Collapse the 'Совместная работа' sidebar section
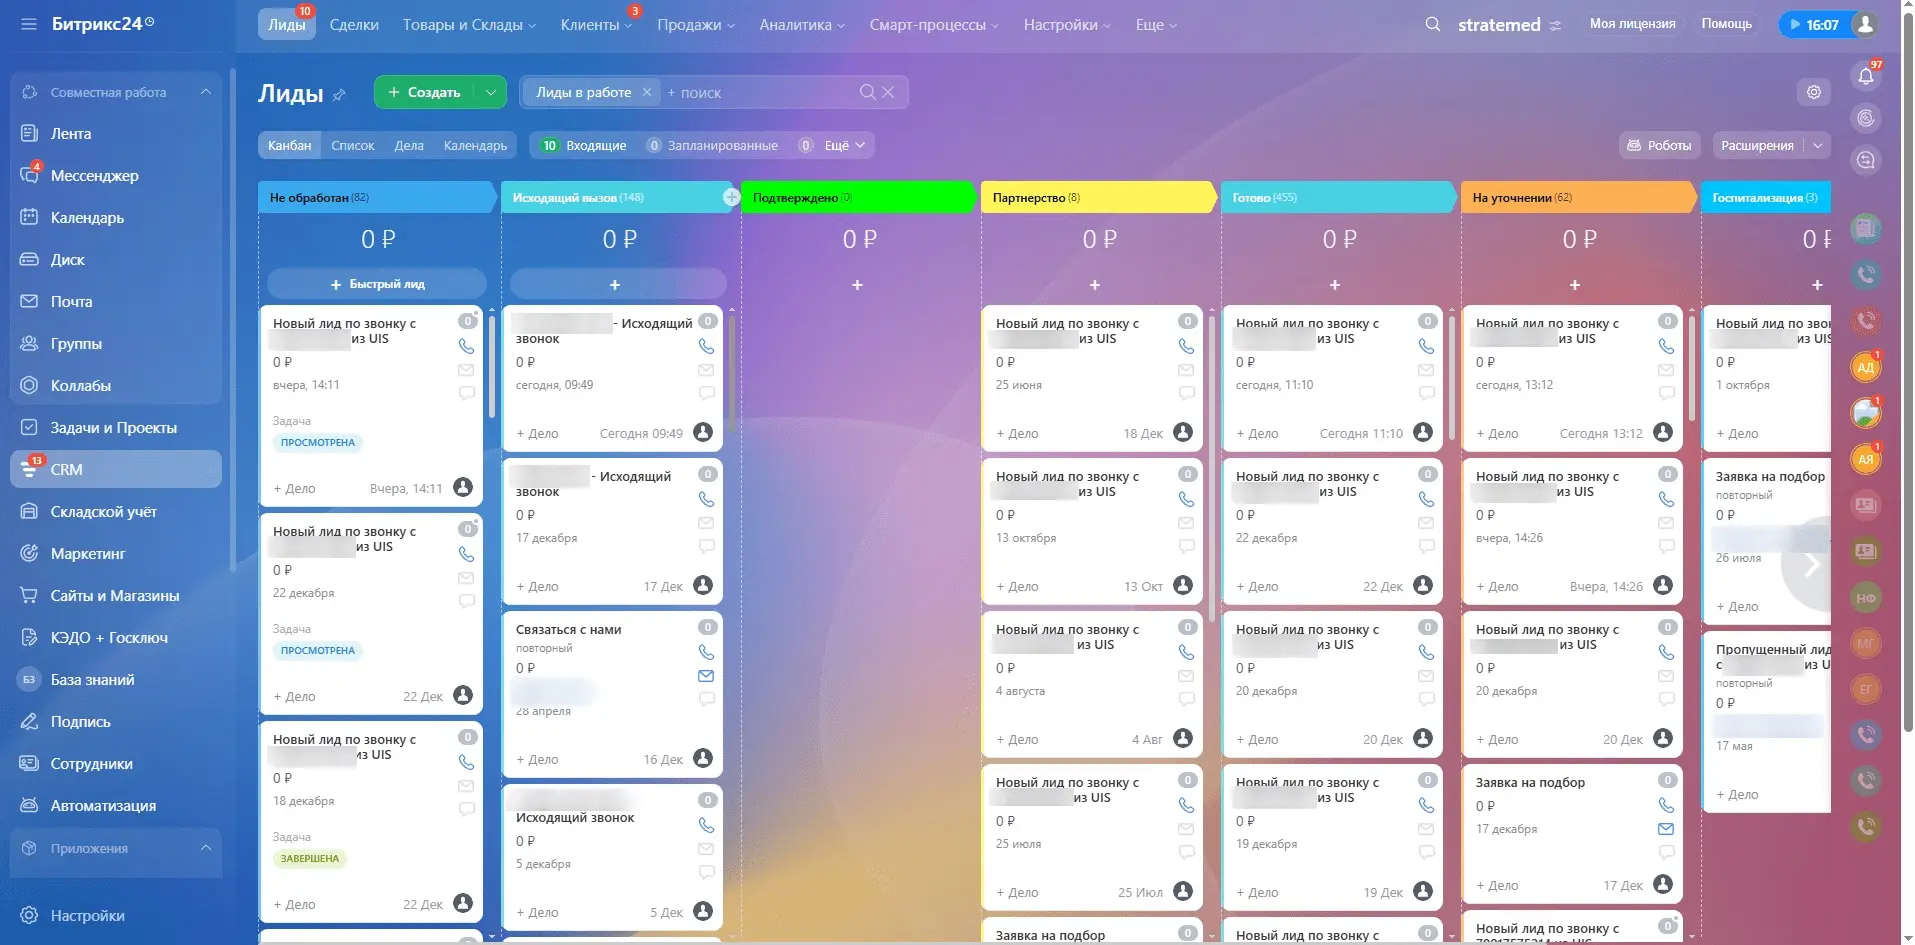1915x945 pixels. pos(206,92)
